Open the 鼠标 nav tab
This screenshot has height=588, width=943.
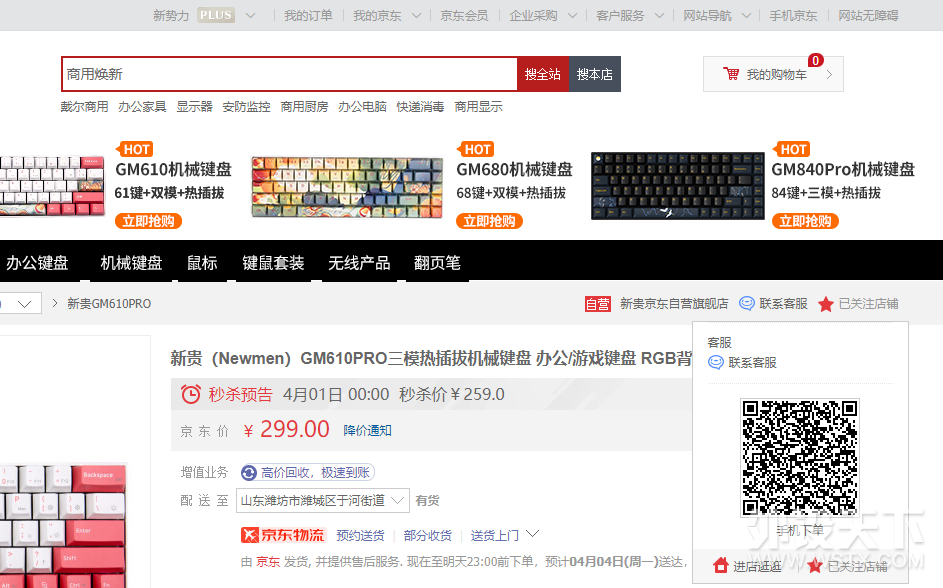point(202,263)
